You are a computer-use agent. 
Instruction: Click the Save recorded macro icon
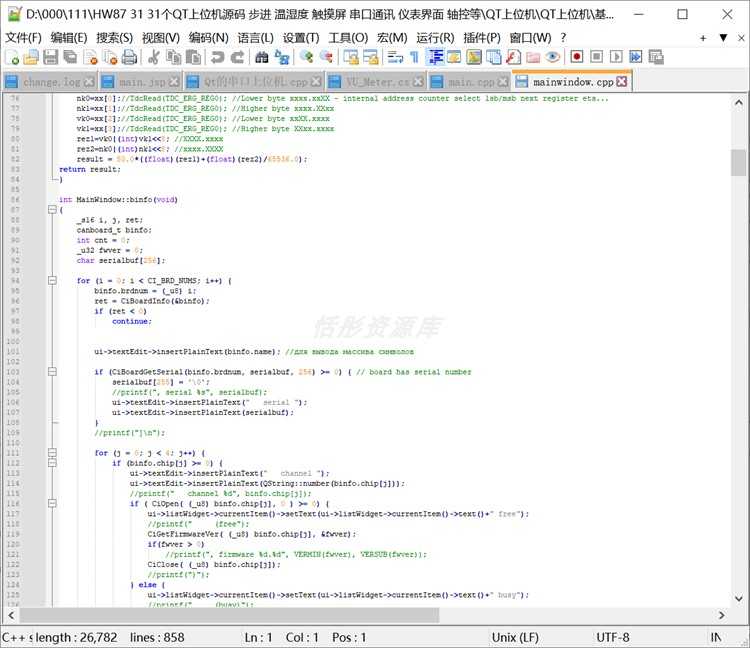pos(656,57)
